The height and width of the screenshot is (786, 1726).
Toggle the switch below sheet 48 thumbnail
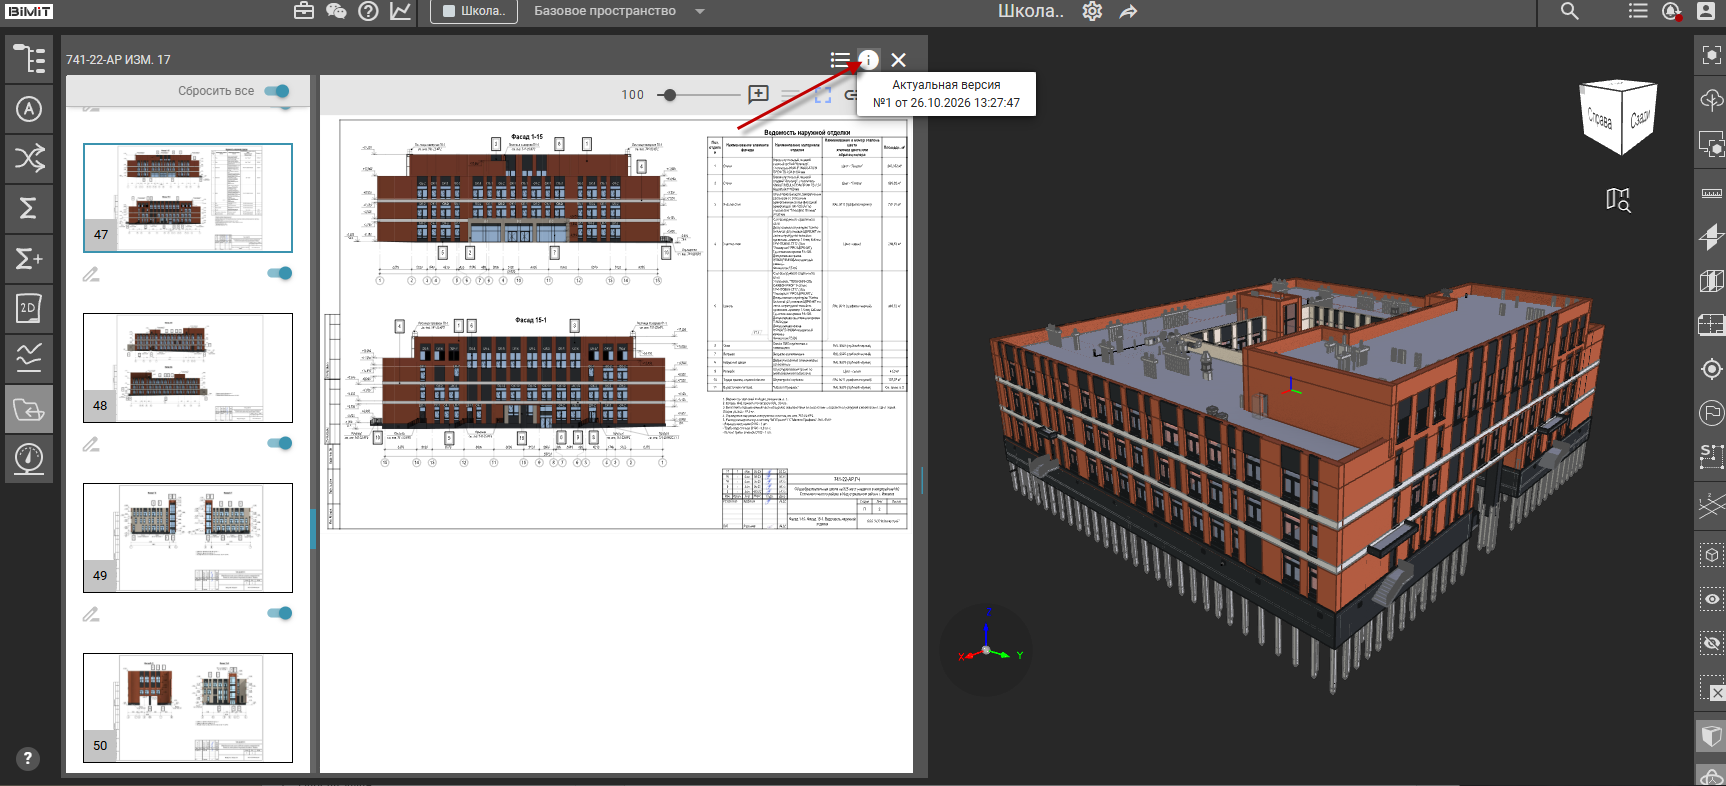click(280, 443)
